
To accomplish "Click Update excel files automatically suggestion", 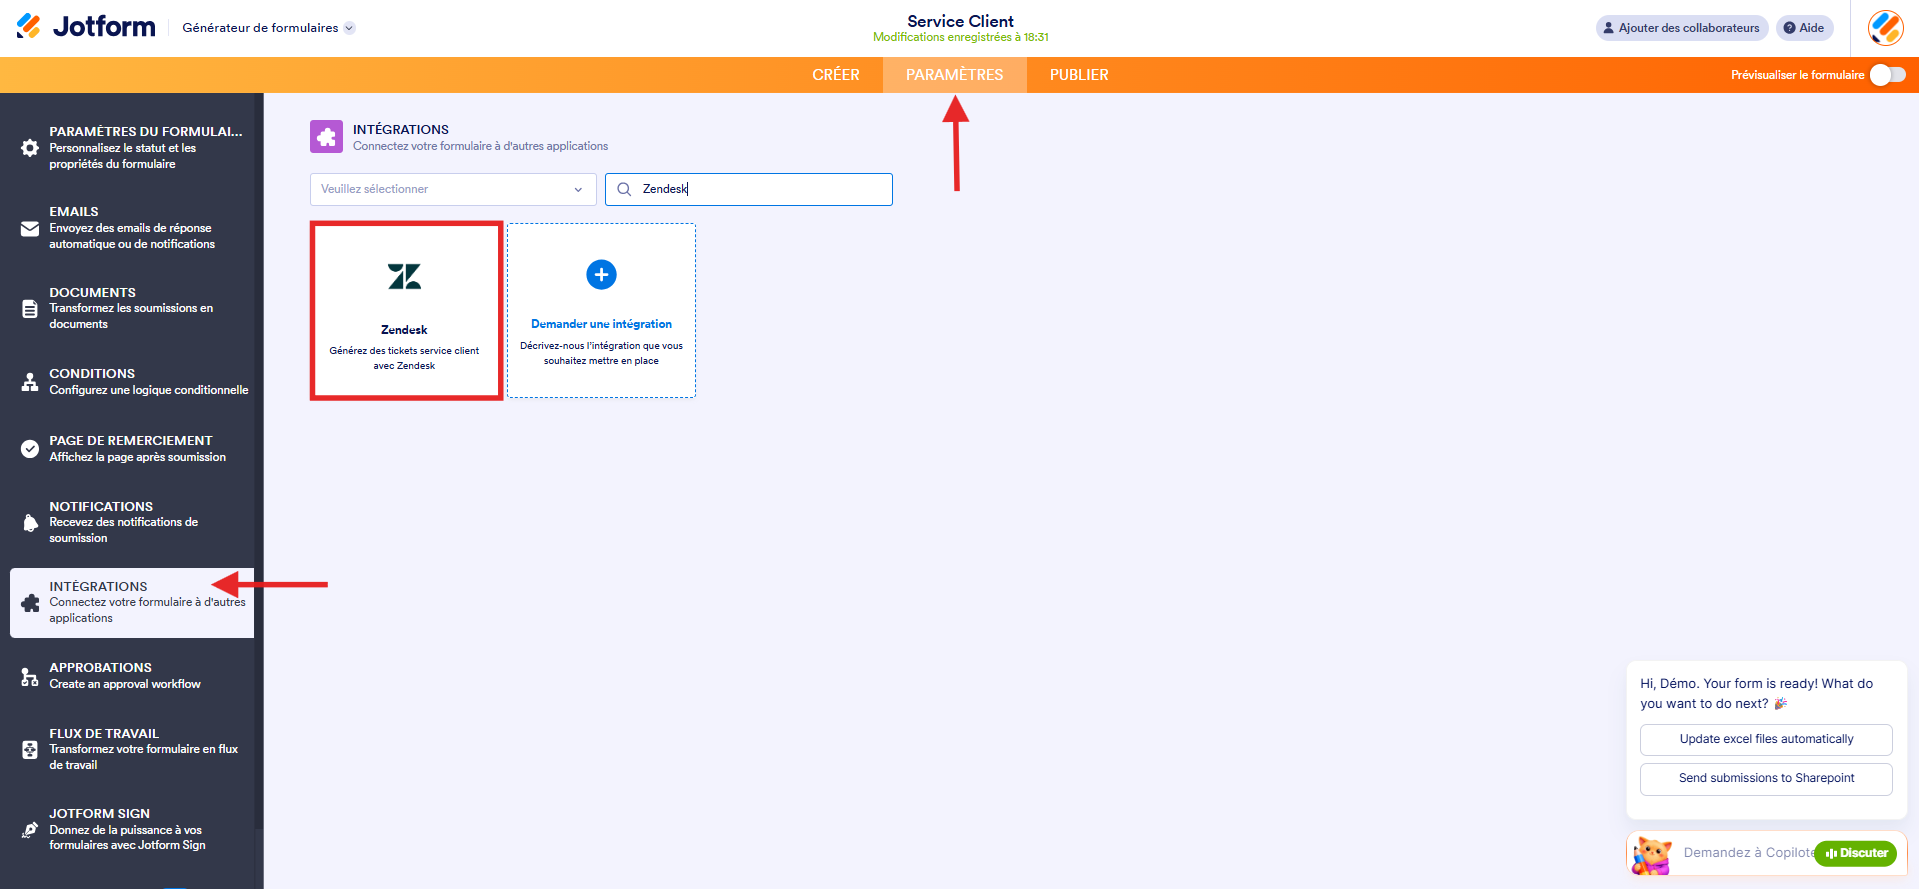I will pos(1766,740).
